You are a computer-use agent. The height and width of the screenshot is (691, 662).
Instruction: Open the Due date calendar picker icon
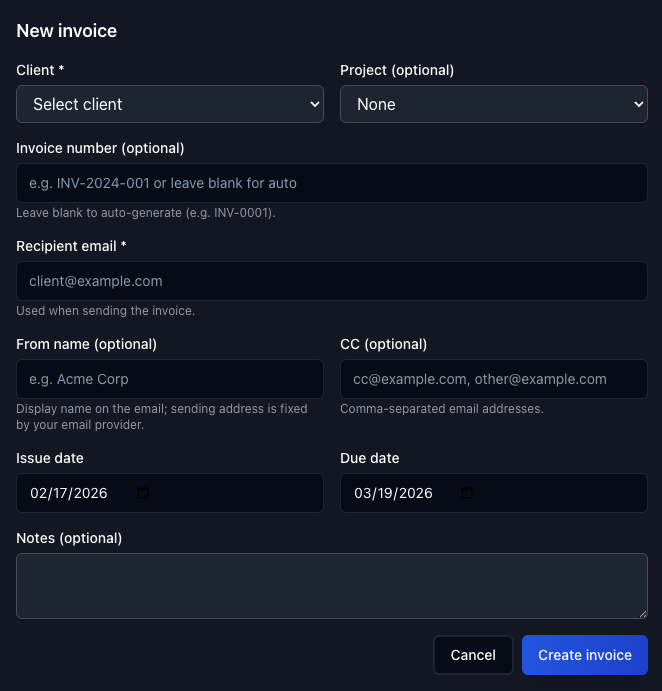(466, 493)
